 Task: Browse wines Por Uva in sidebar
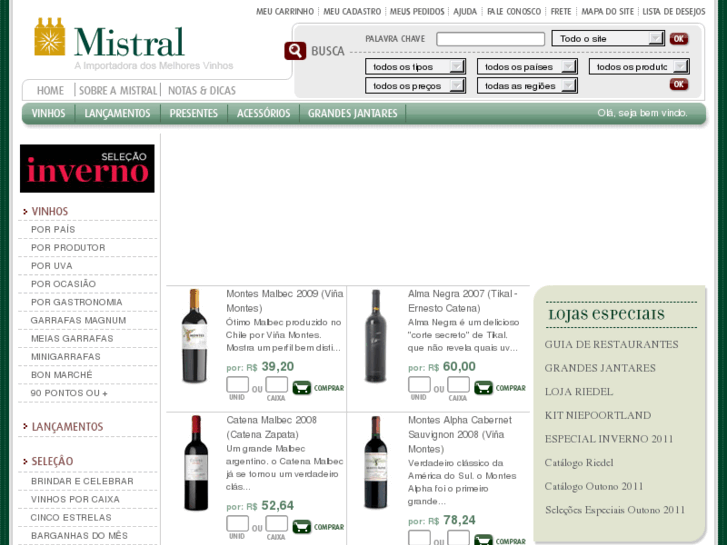coord(51,266)
